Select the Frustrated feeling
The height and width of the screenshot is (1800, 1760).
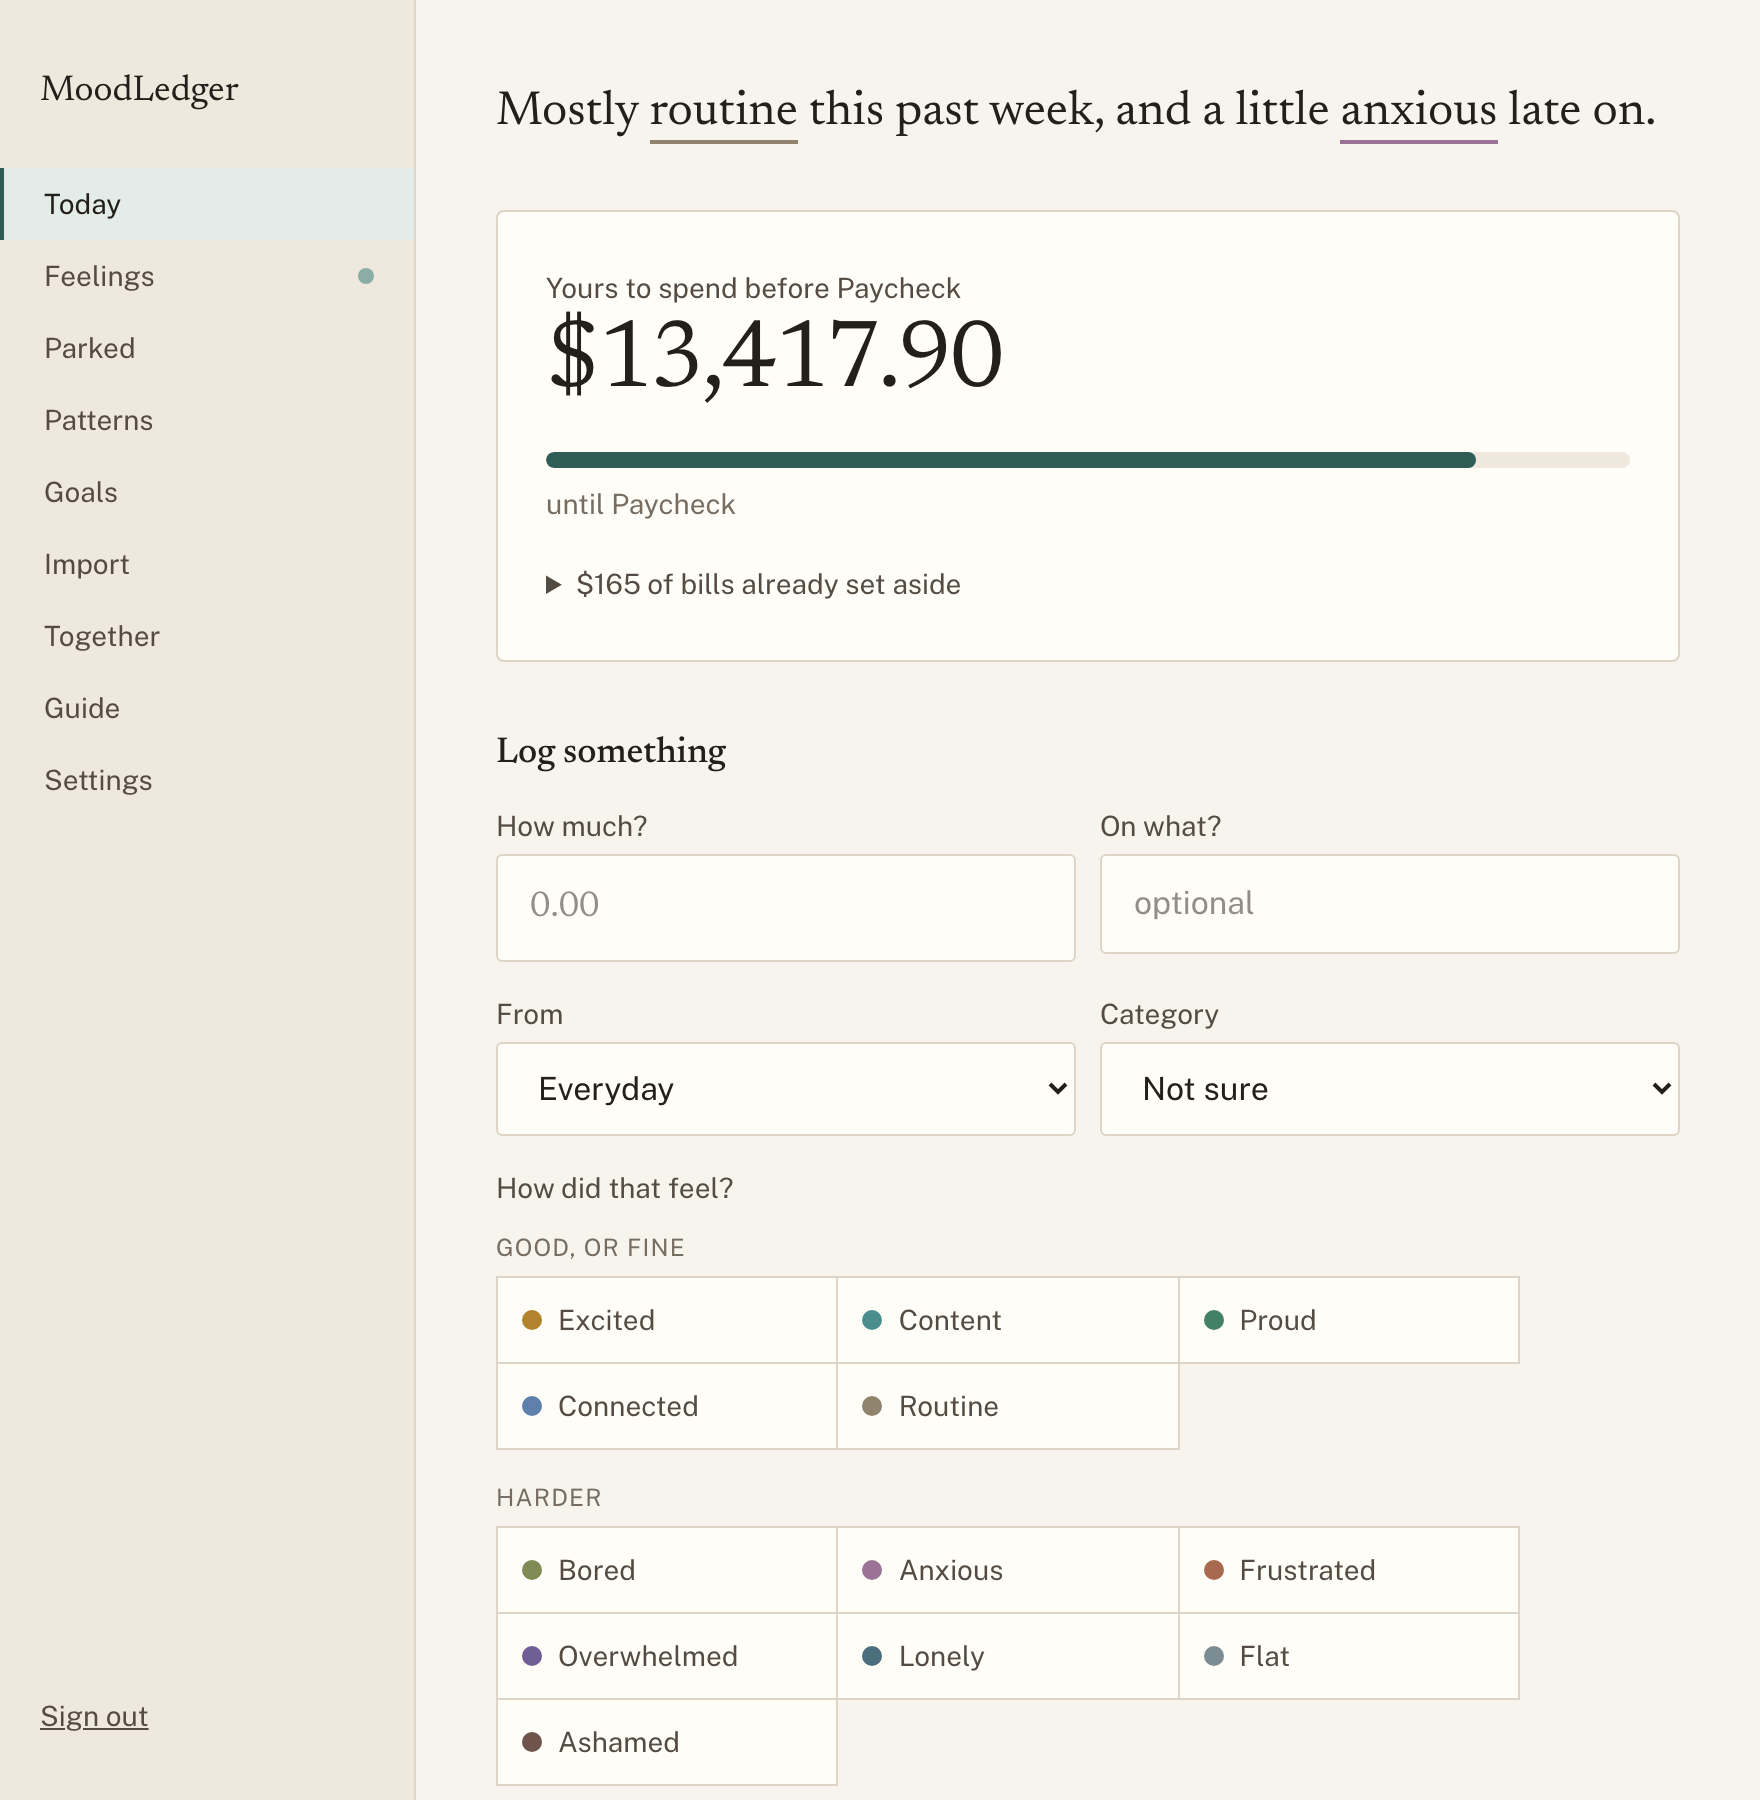point(1349,1570)
